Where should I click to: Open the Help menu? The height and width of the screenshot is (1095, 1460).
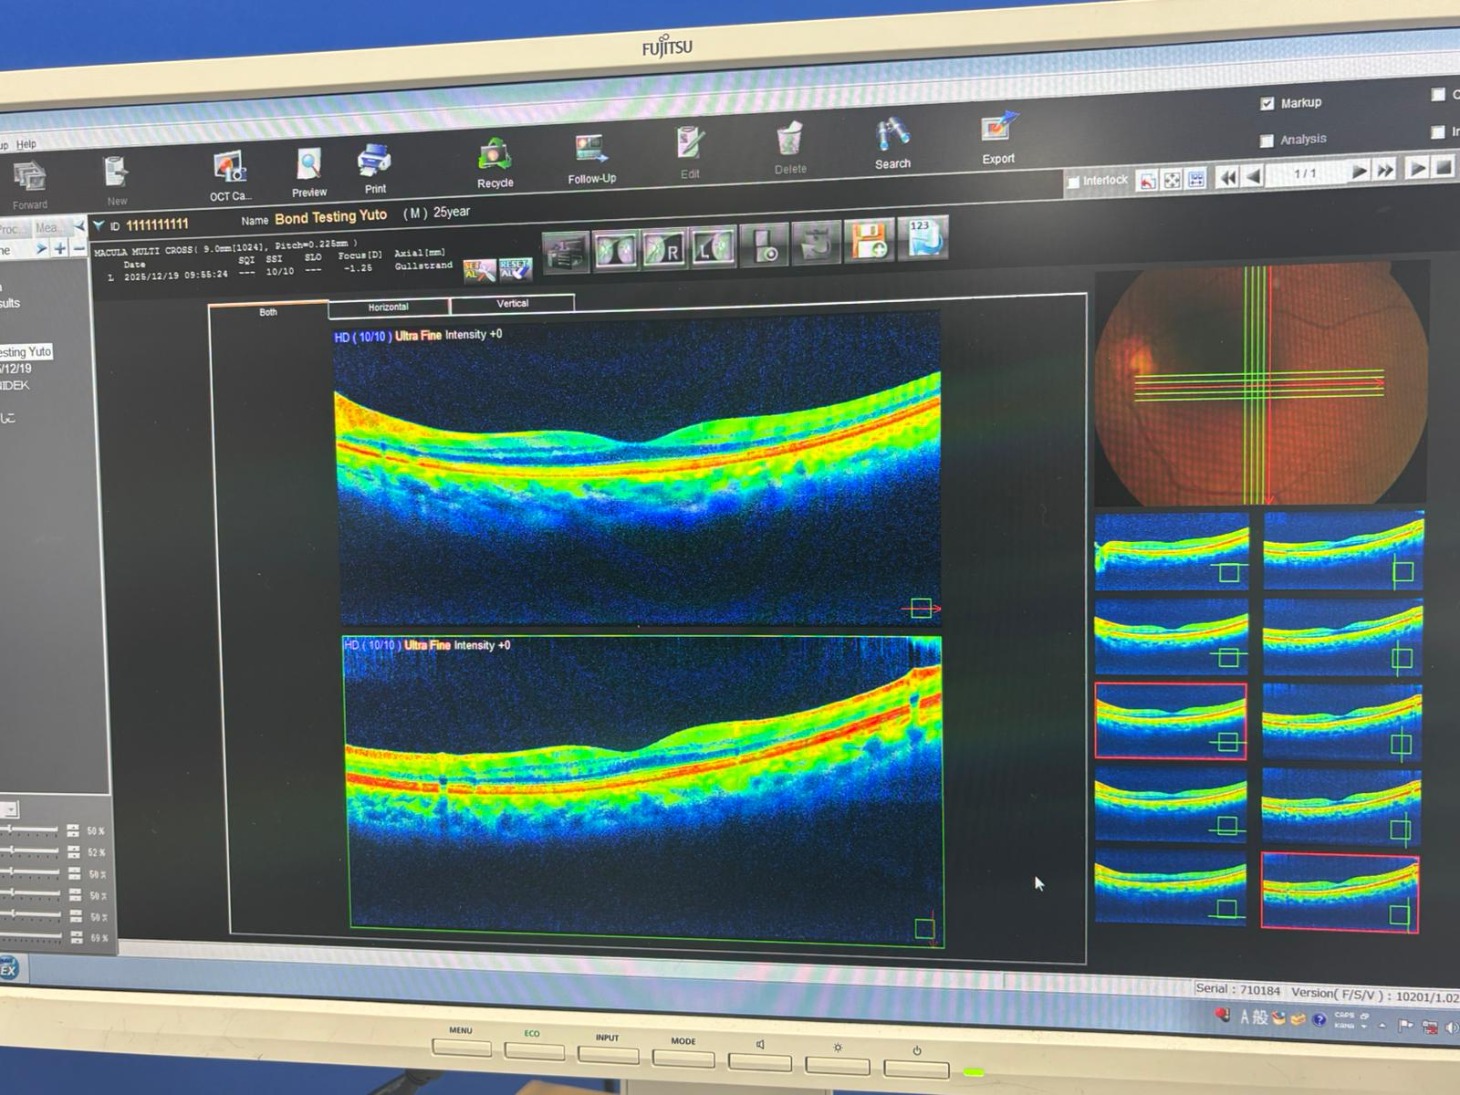click(x=26, y=144)
